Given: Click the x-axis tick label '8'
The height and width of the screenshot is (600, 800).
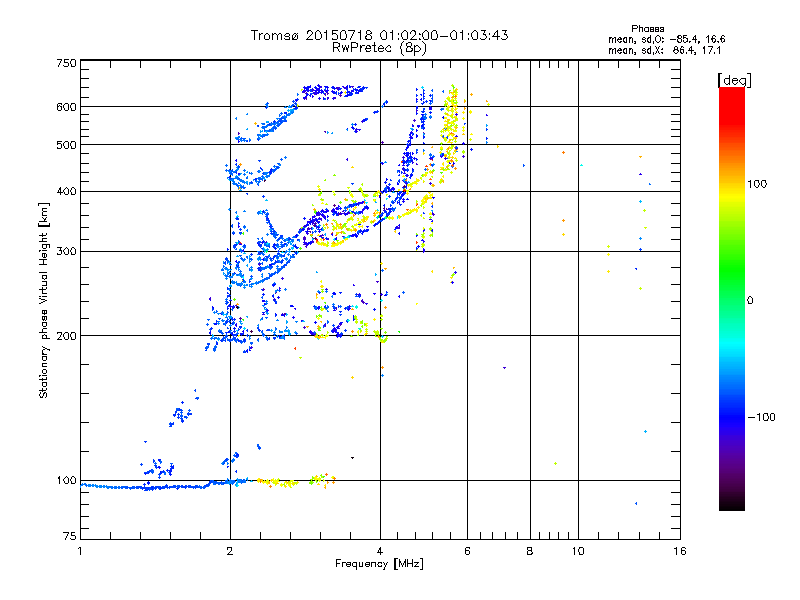Looking at the screenshot, I should [530, 551].
